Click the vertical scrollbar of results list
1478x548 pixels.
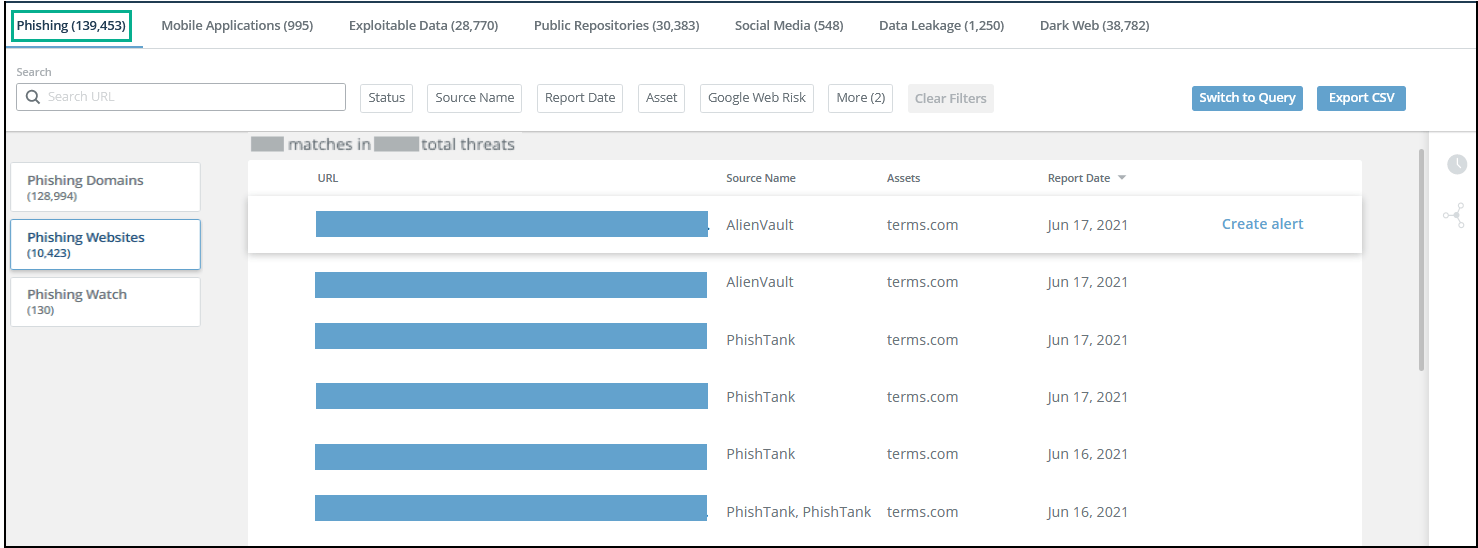(x=1421, y=260)
